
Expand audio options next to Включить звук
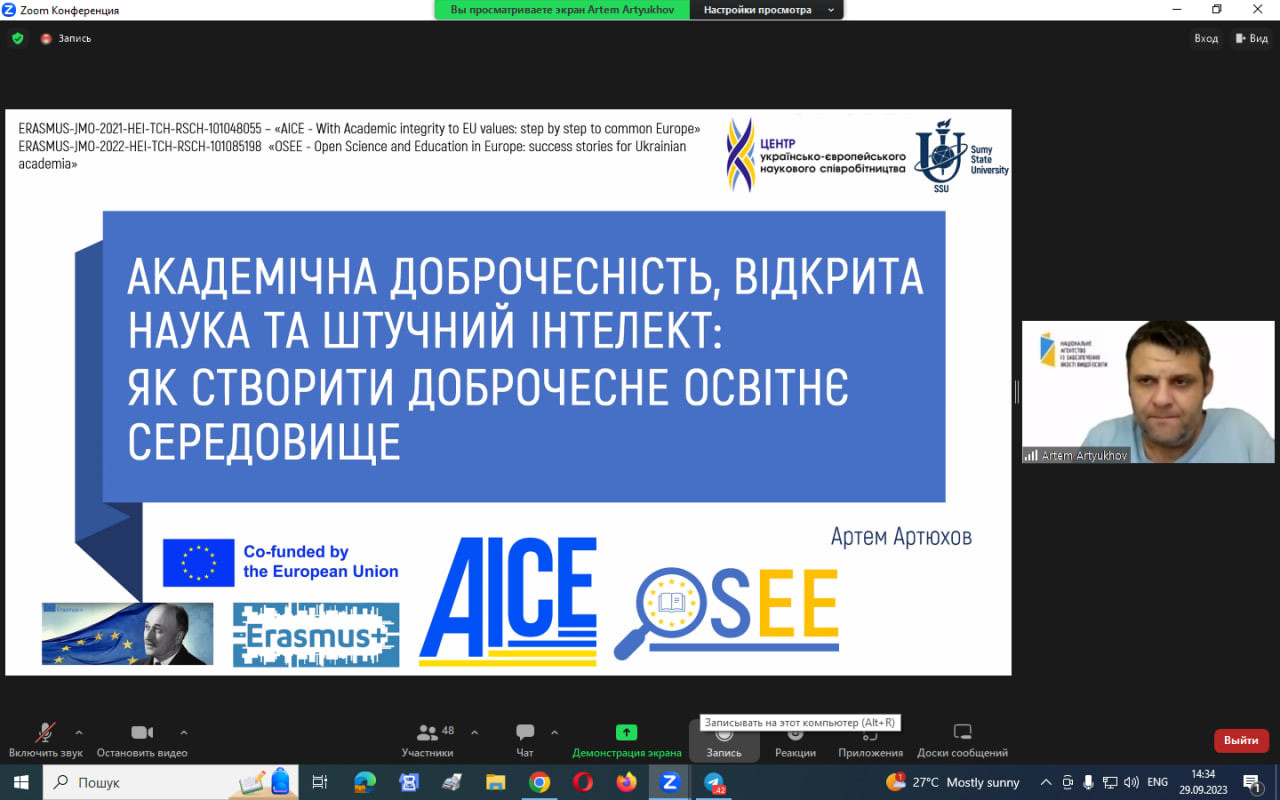[79, 732]
